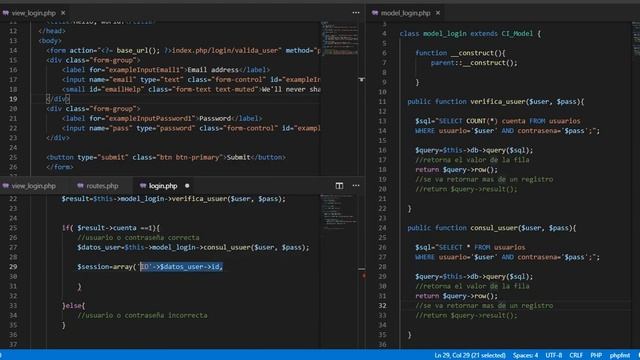Screen dimensions: 640x360
Task: Open more actions menu of bottom editor
Action: click(x=356, y=186)
